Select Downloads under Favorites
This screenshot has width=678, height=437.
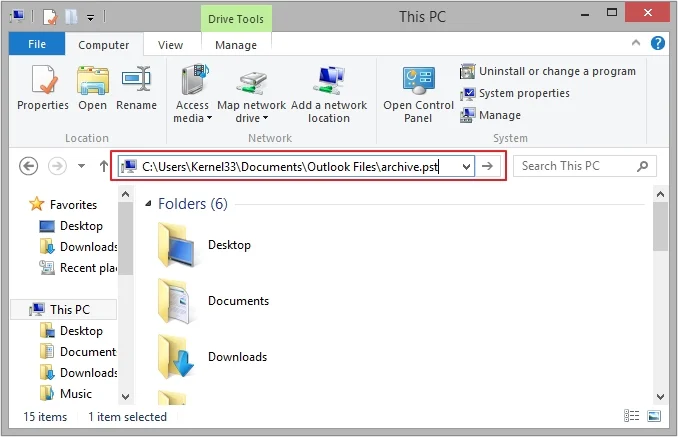coord(78,247)
